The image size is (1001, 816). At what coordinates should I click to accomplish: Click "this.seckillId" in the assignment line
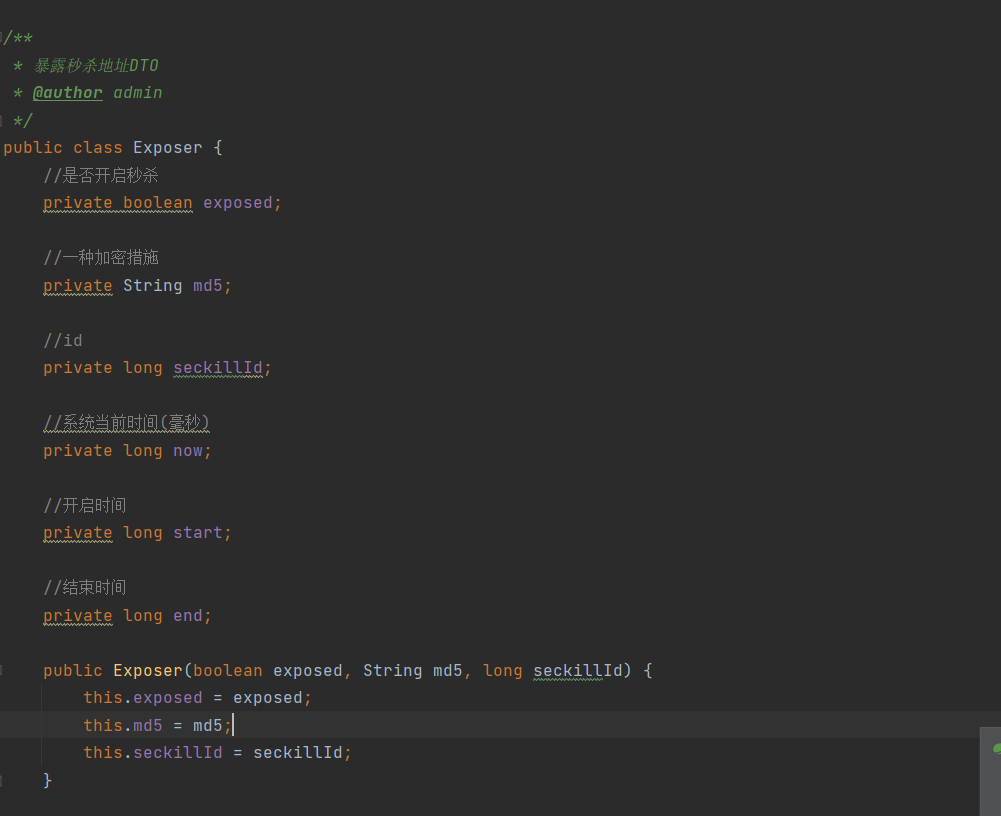(x=153, y=753)
